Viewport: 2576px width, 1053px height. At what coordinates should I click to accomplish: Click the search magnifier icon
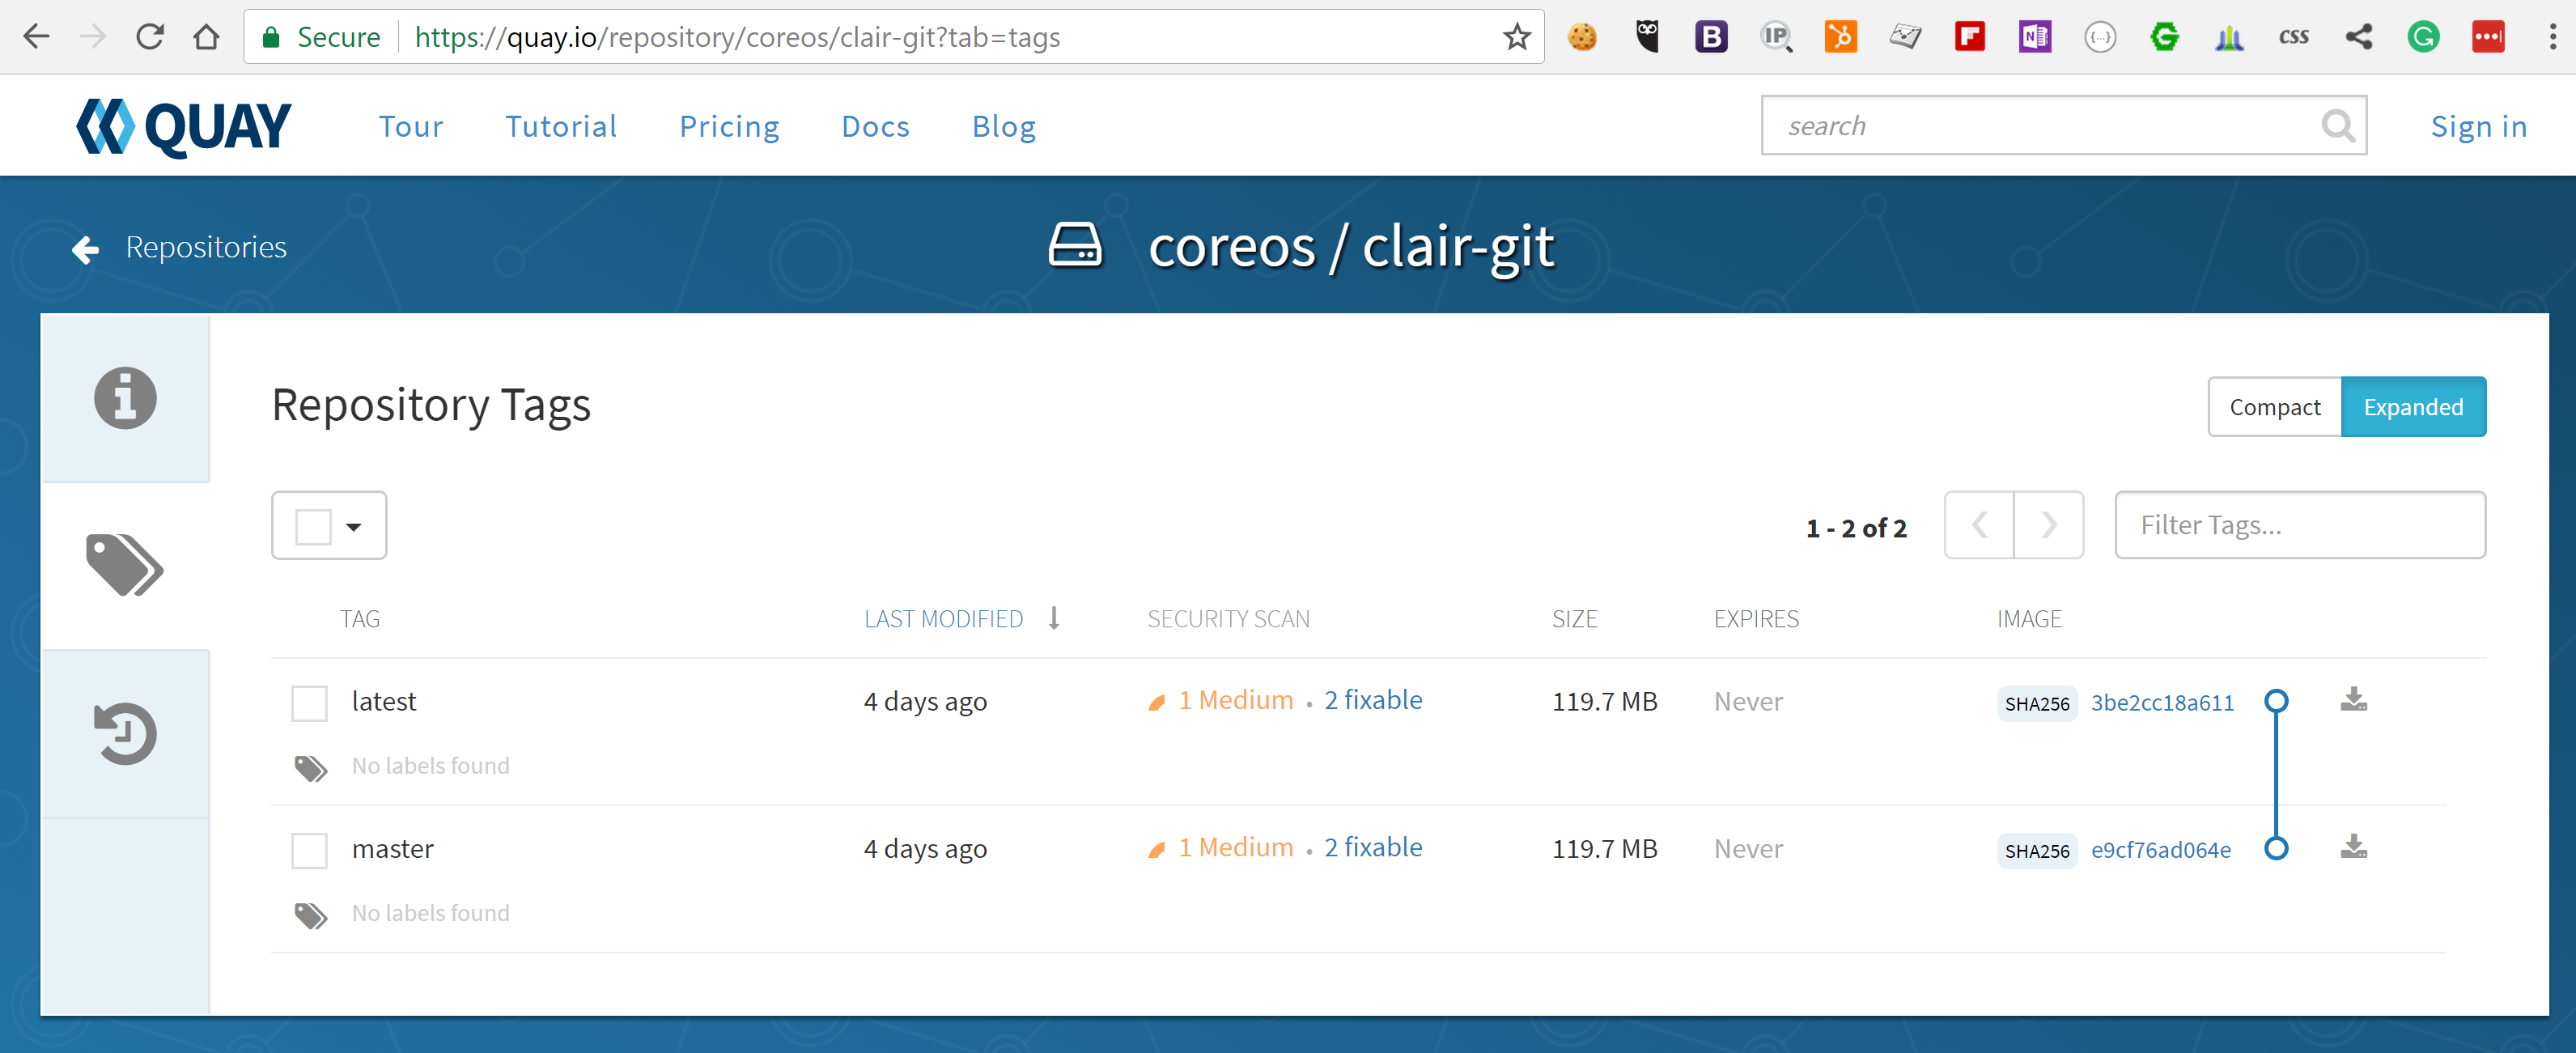point(2338,125)
